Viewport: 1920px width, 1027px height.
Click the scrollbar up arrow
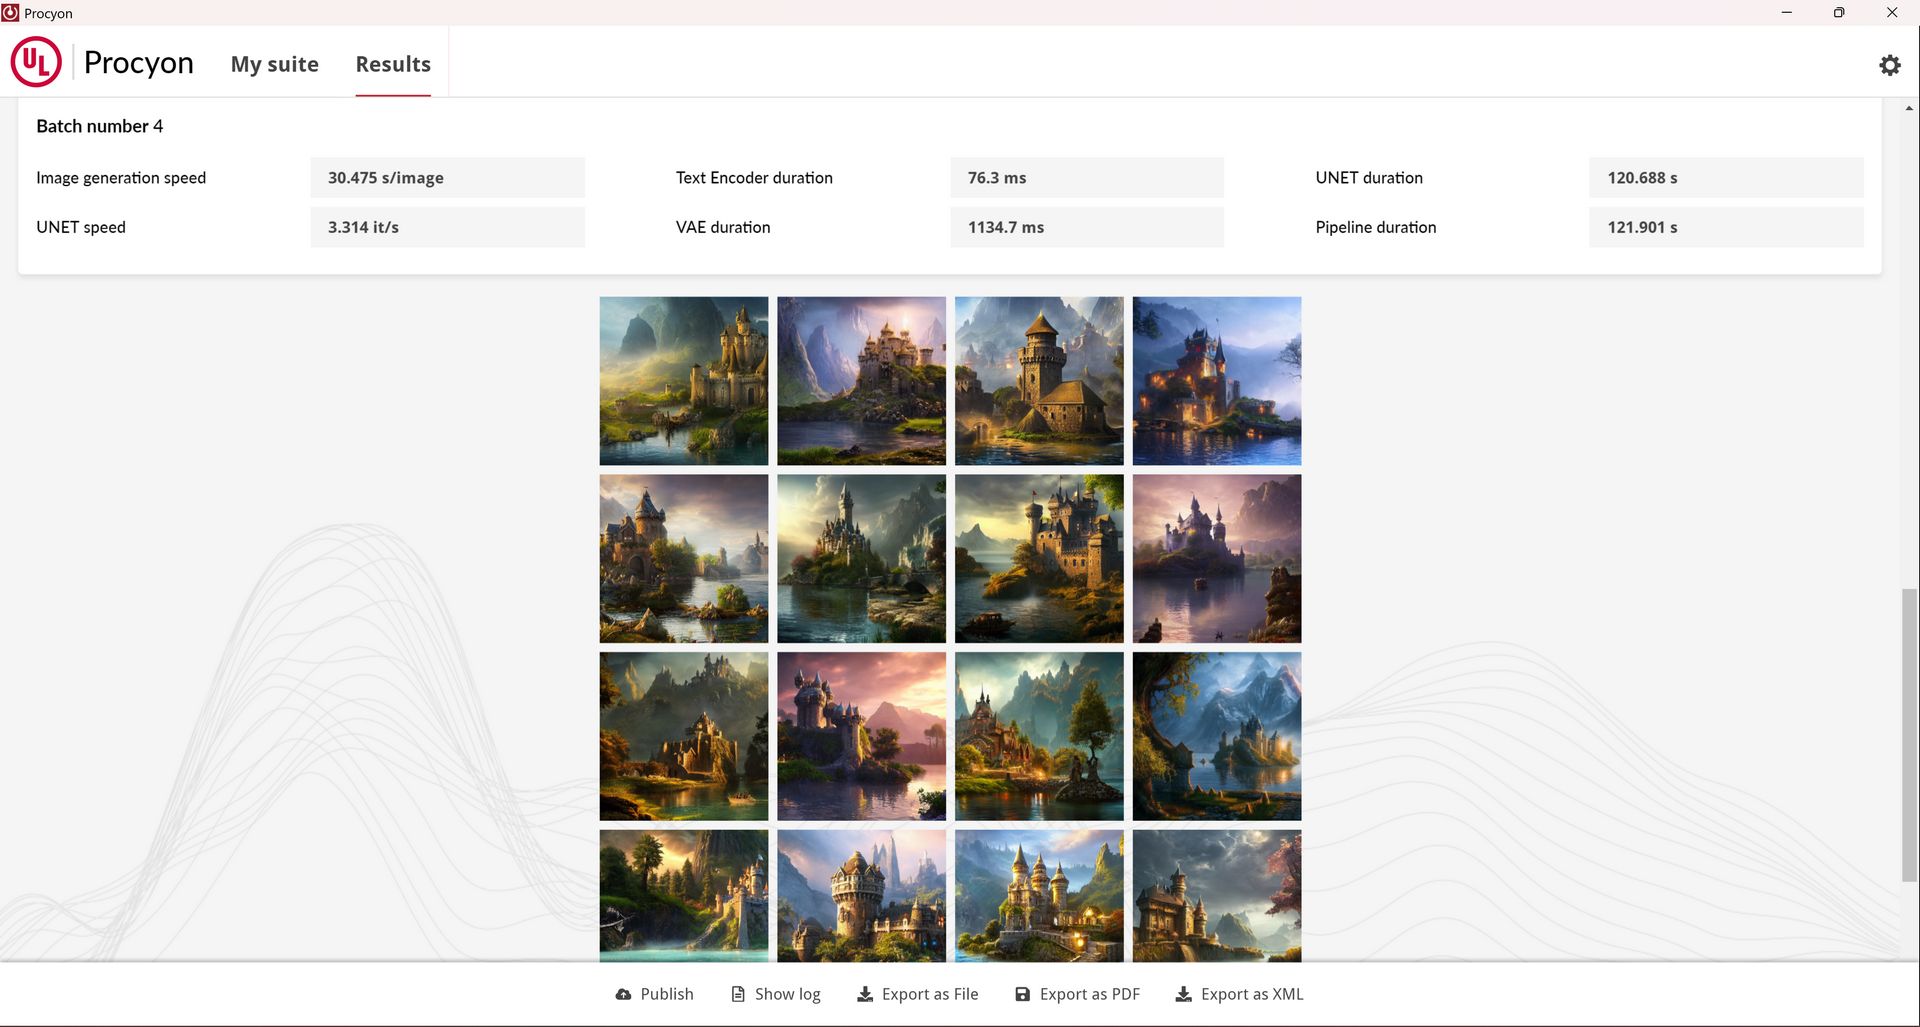click(1910, 107)
